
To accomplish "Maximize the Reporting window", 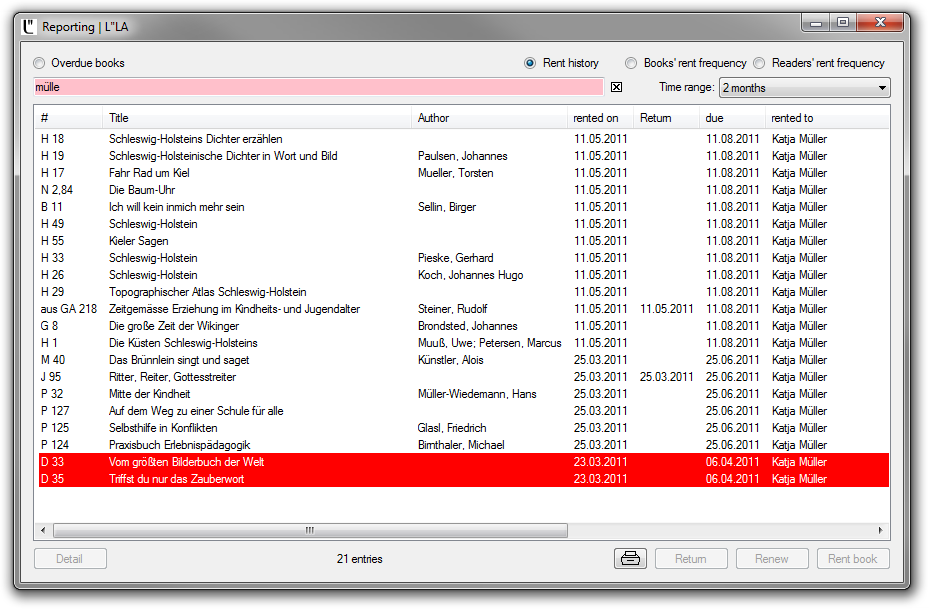I will [842, 22].
